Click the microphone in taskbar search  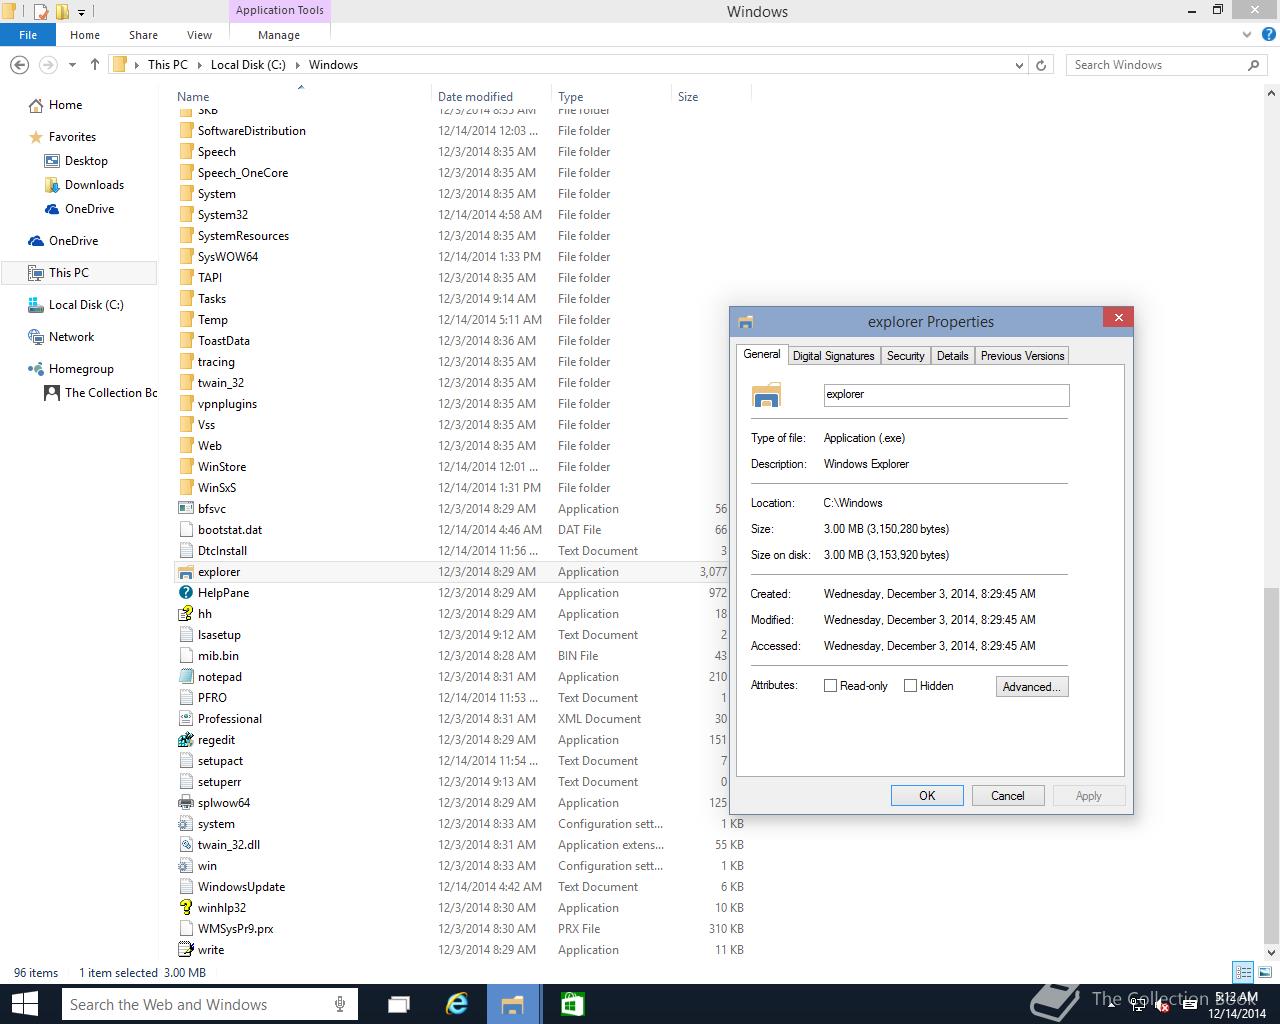click(340, 1004)
